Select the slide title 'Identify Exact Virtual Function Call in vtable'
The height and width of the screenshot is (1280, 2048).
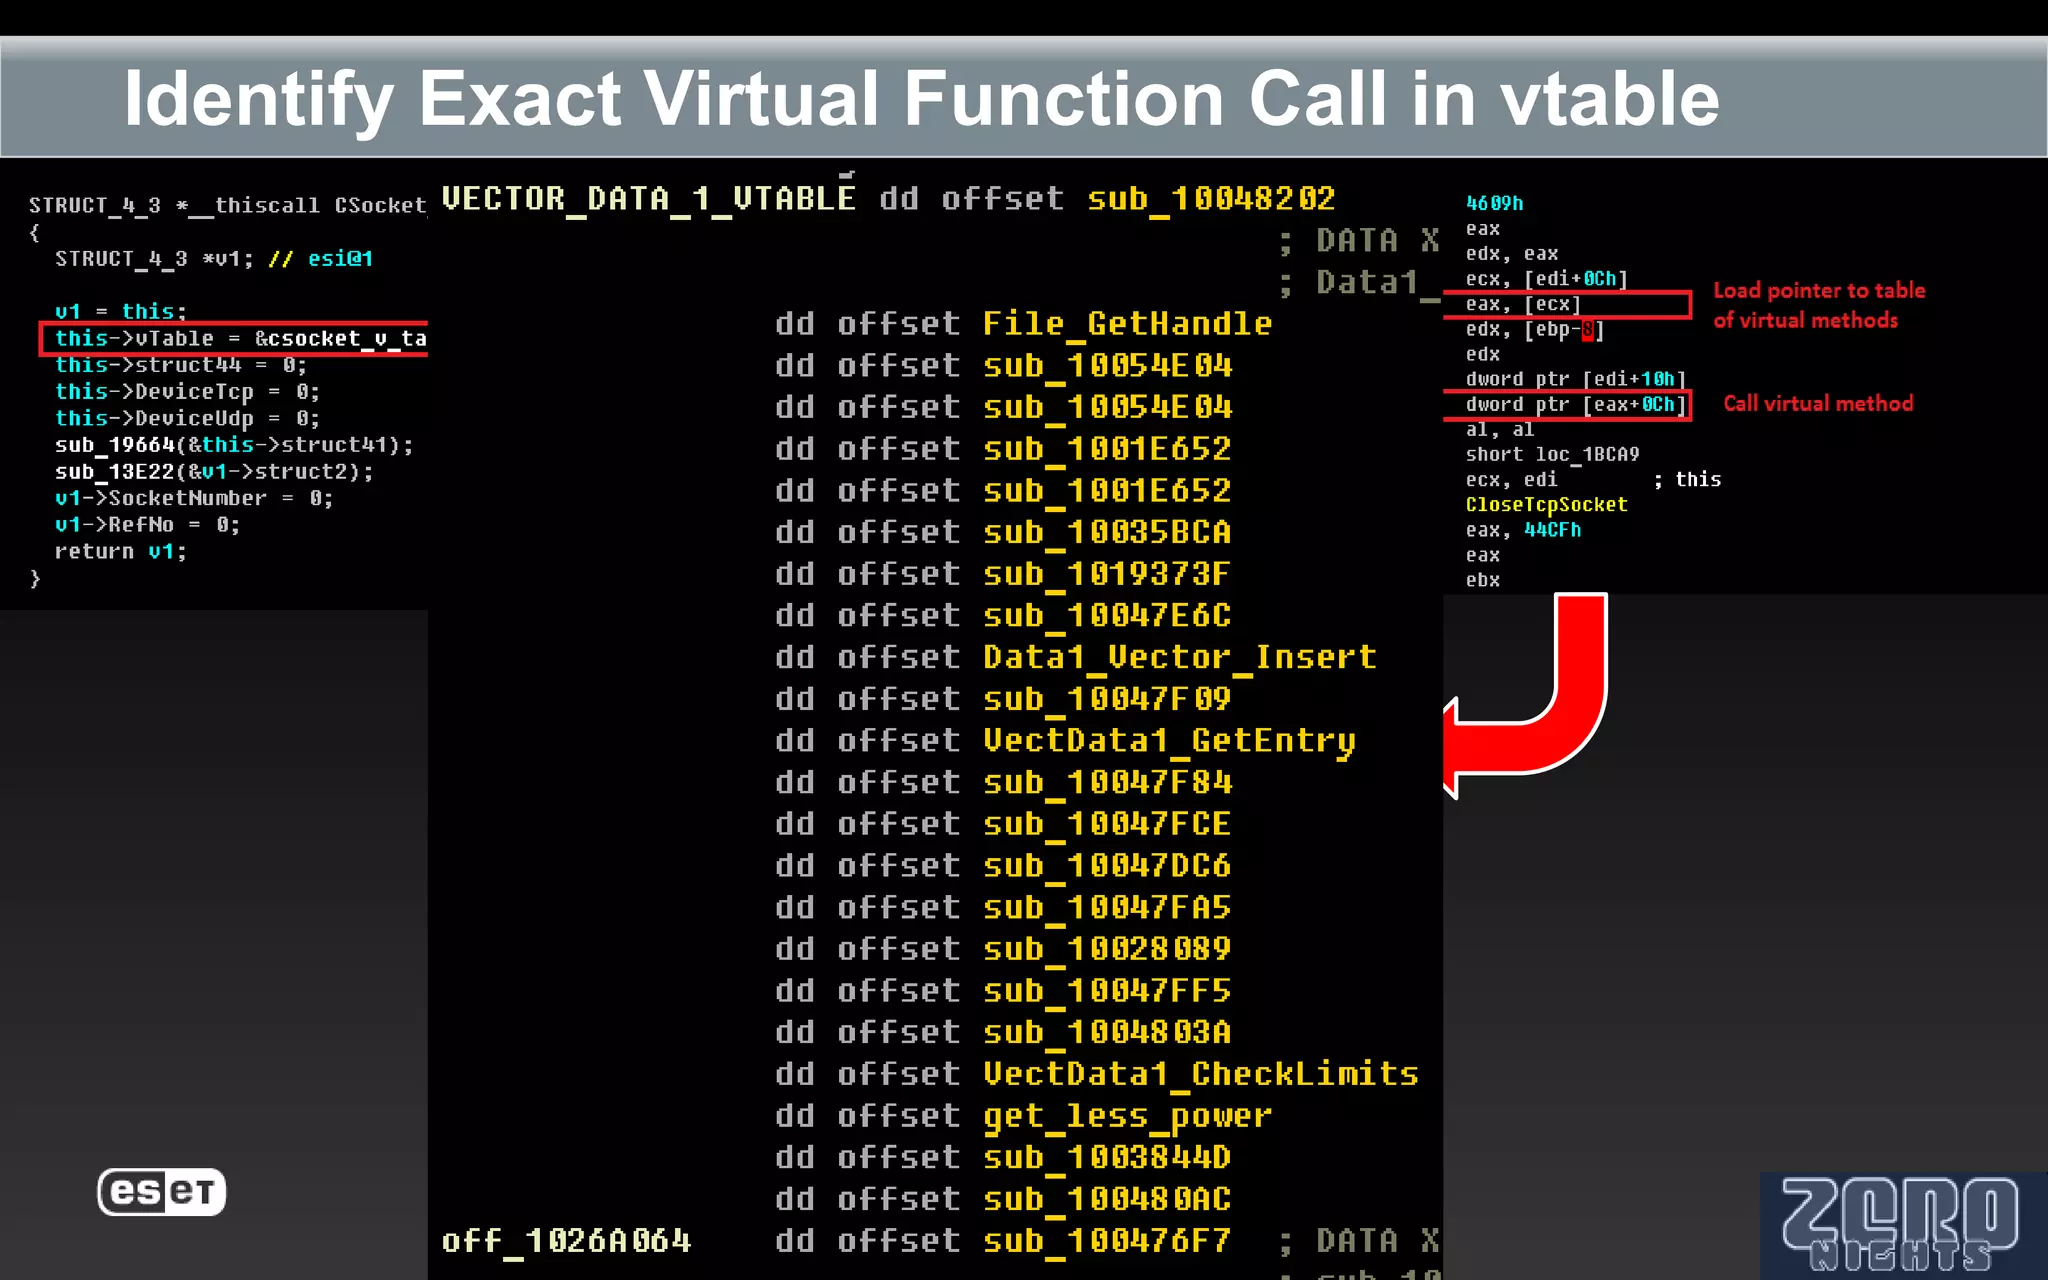(921, 99)
